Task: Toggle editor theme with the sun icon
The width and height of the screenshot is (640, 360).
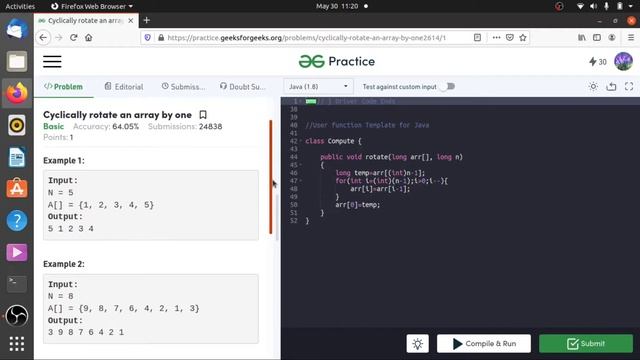Action: point(593,87)
